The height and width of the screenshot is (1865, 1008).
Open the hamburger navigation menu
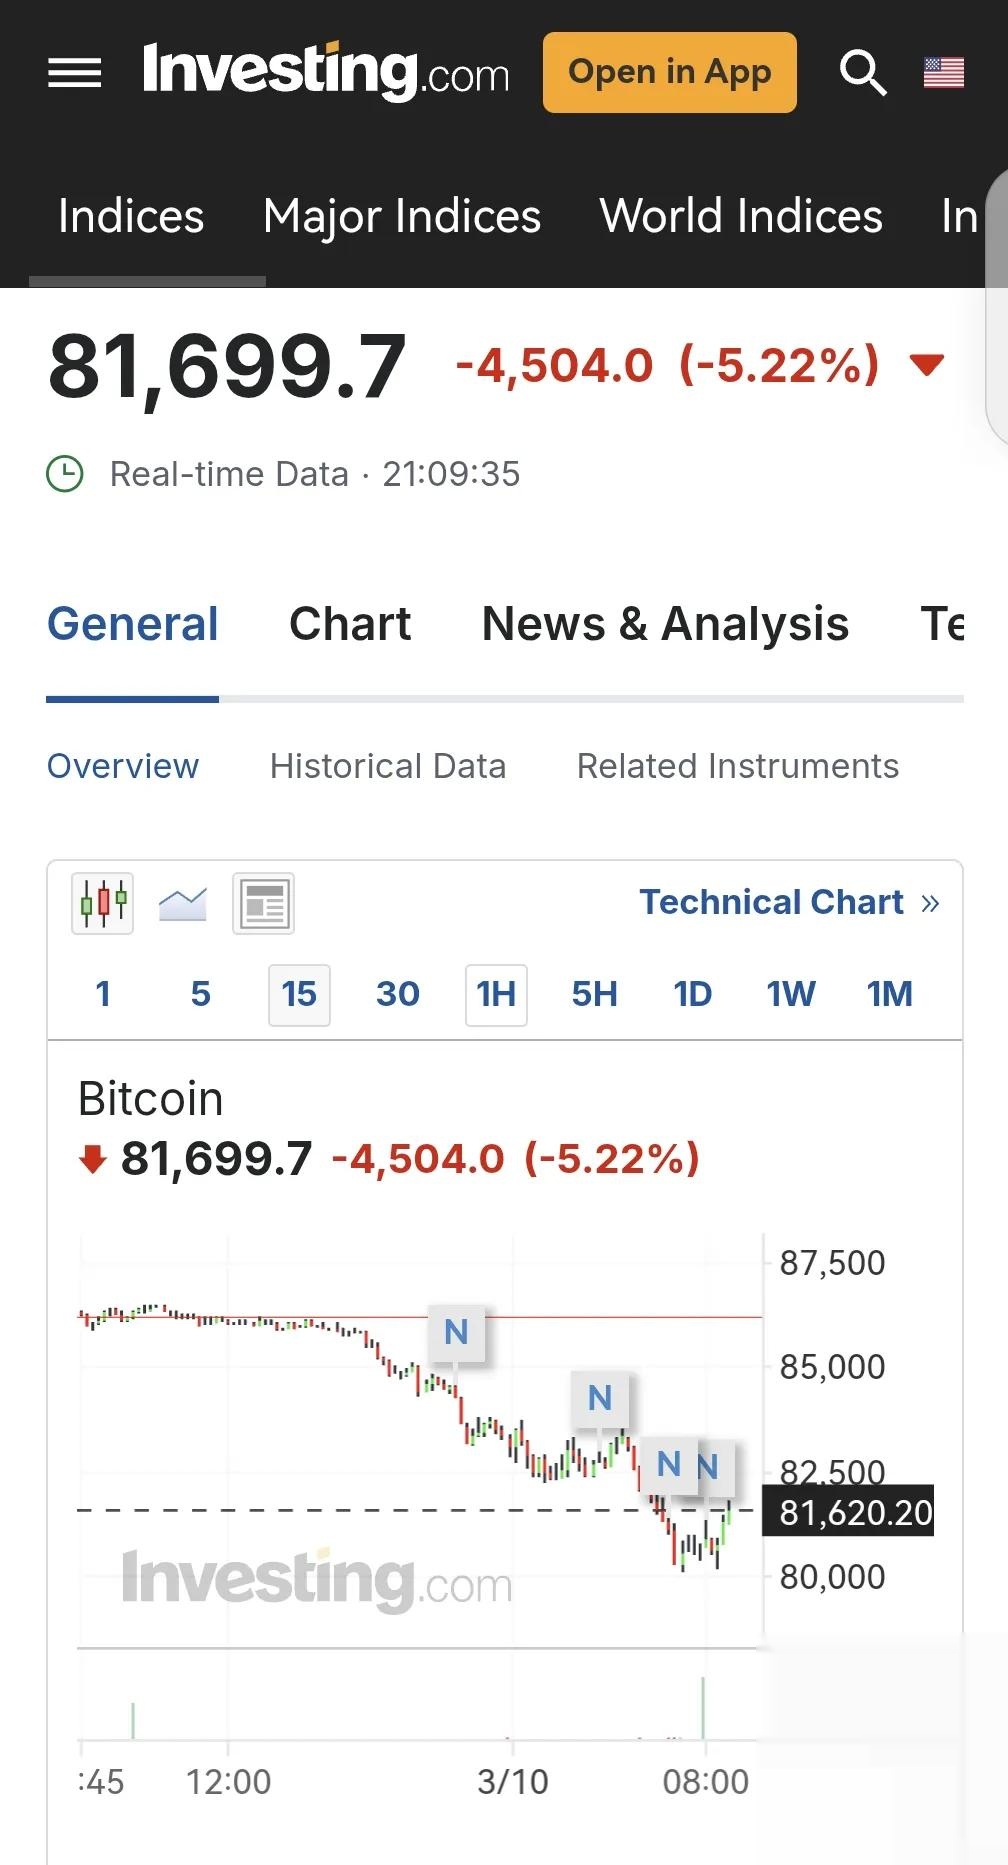(75, 72)
